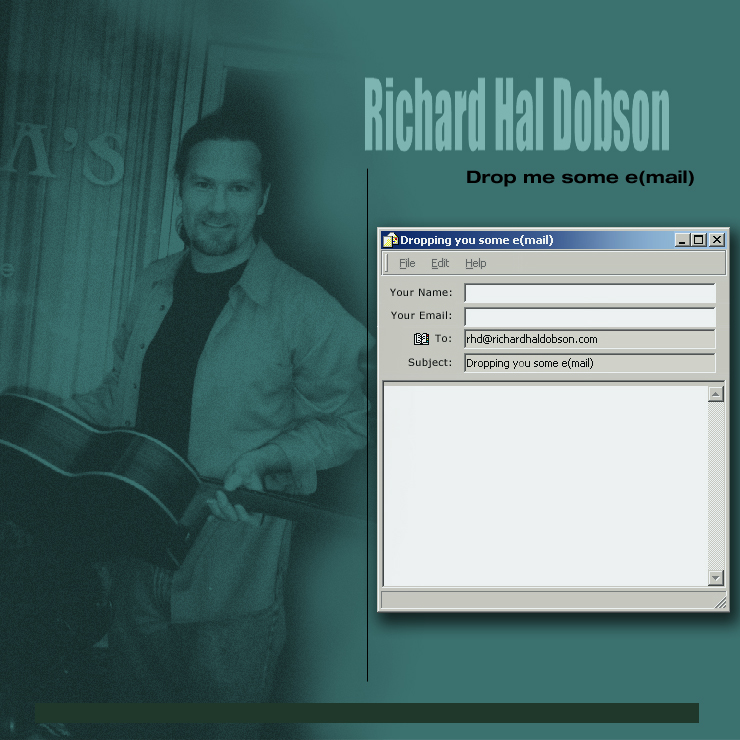Click the 'Your Email:' label
This screenshot has height=740, width=740.
point(421,315)
